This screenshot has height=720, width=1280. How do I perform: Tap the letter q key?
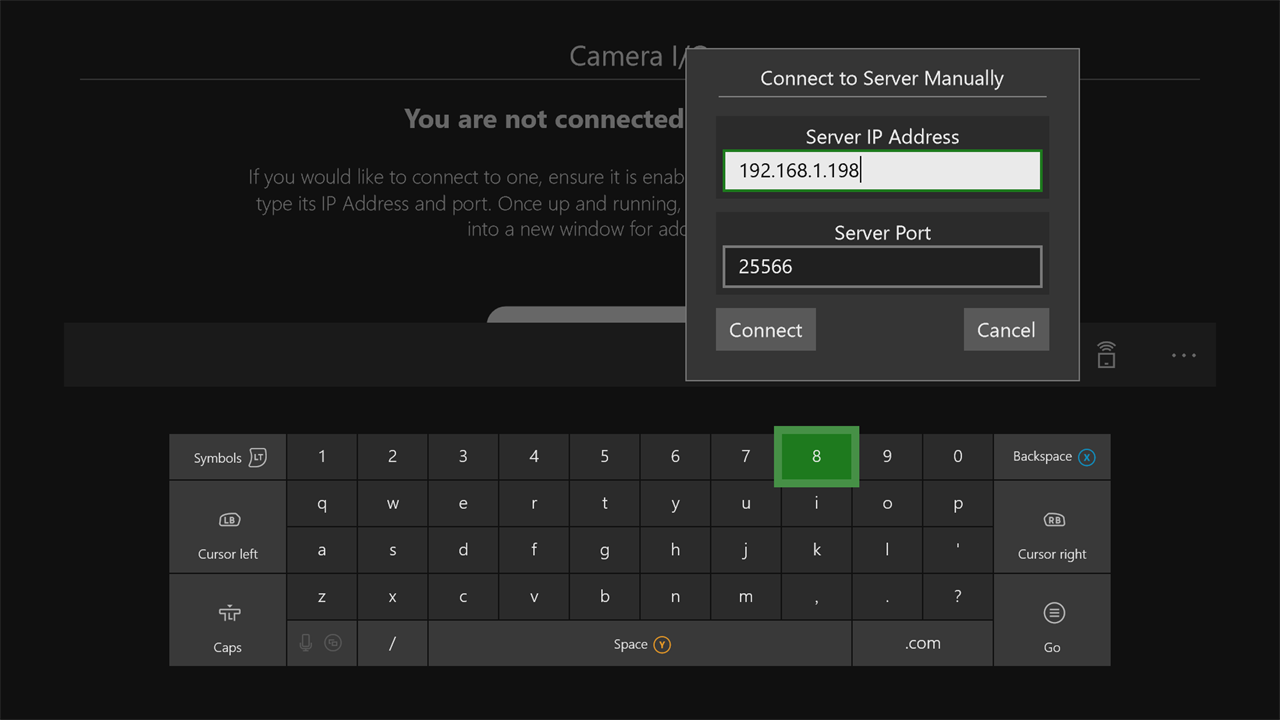tap(322, 504)
